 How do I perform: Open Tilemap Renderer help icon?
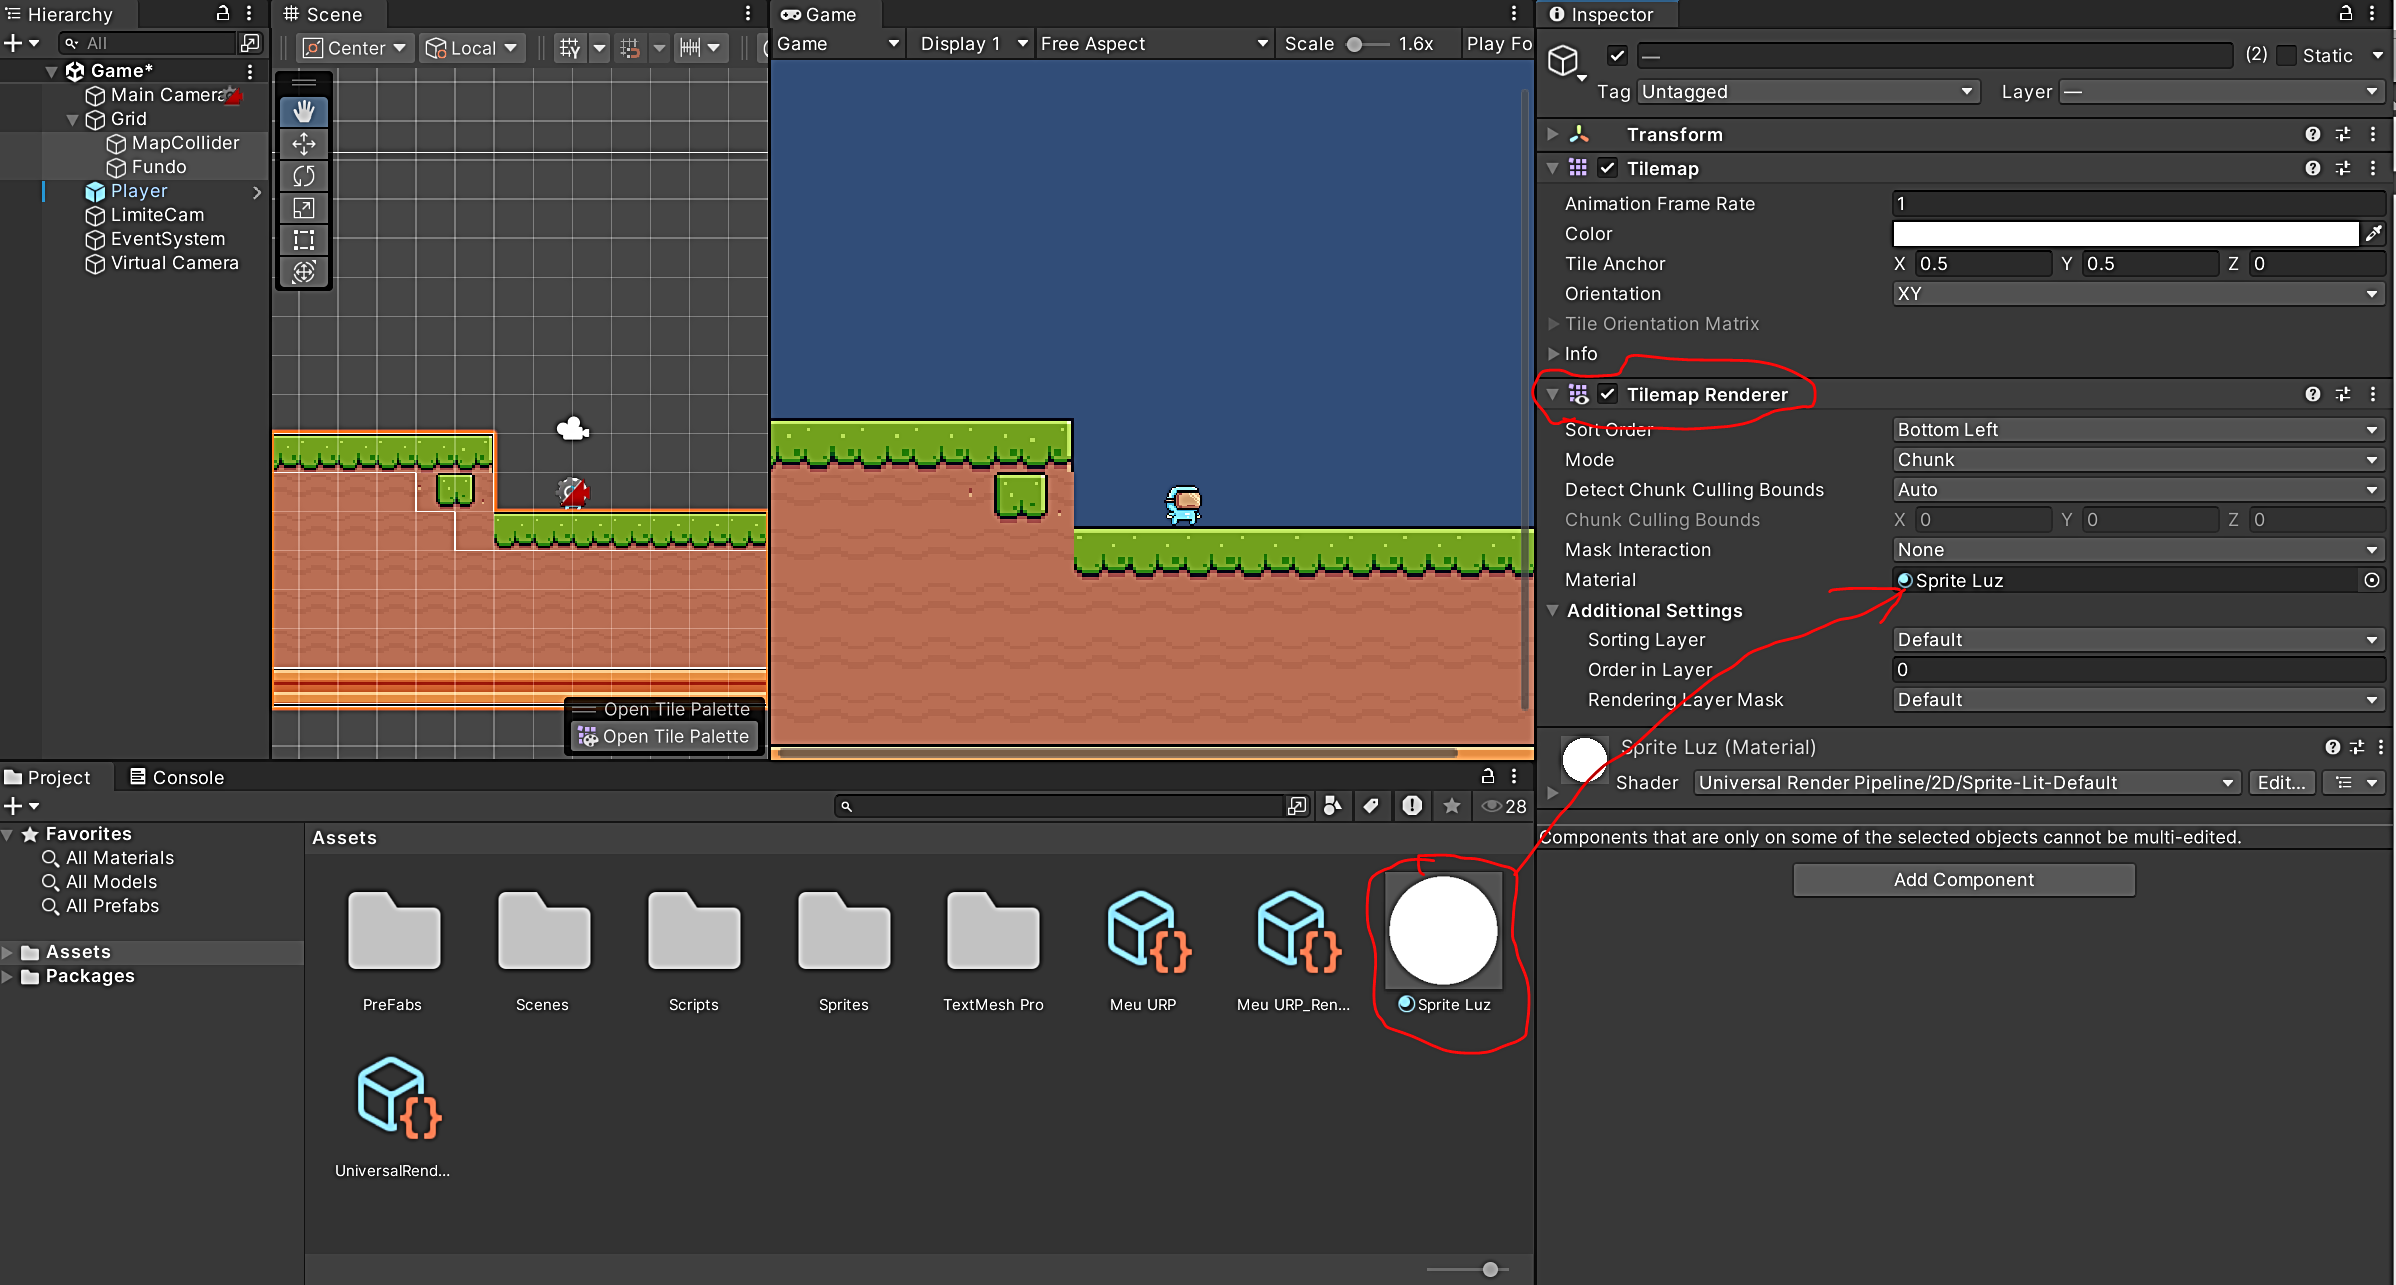point(2312,394)
